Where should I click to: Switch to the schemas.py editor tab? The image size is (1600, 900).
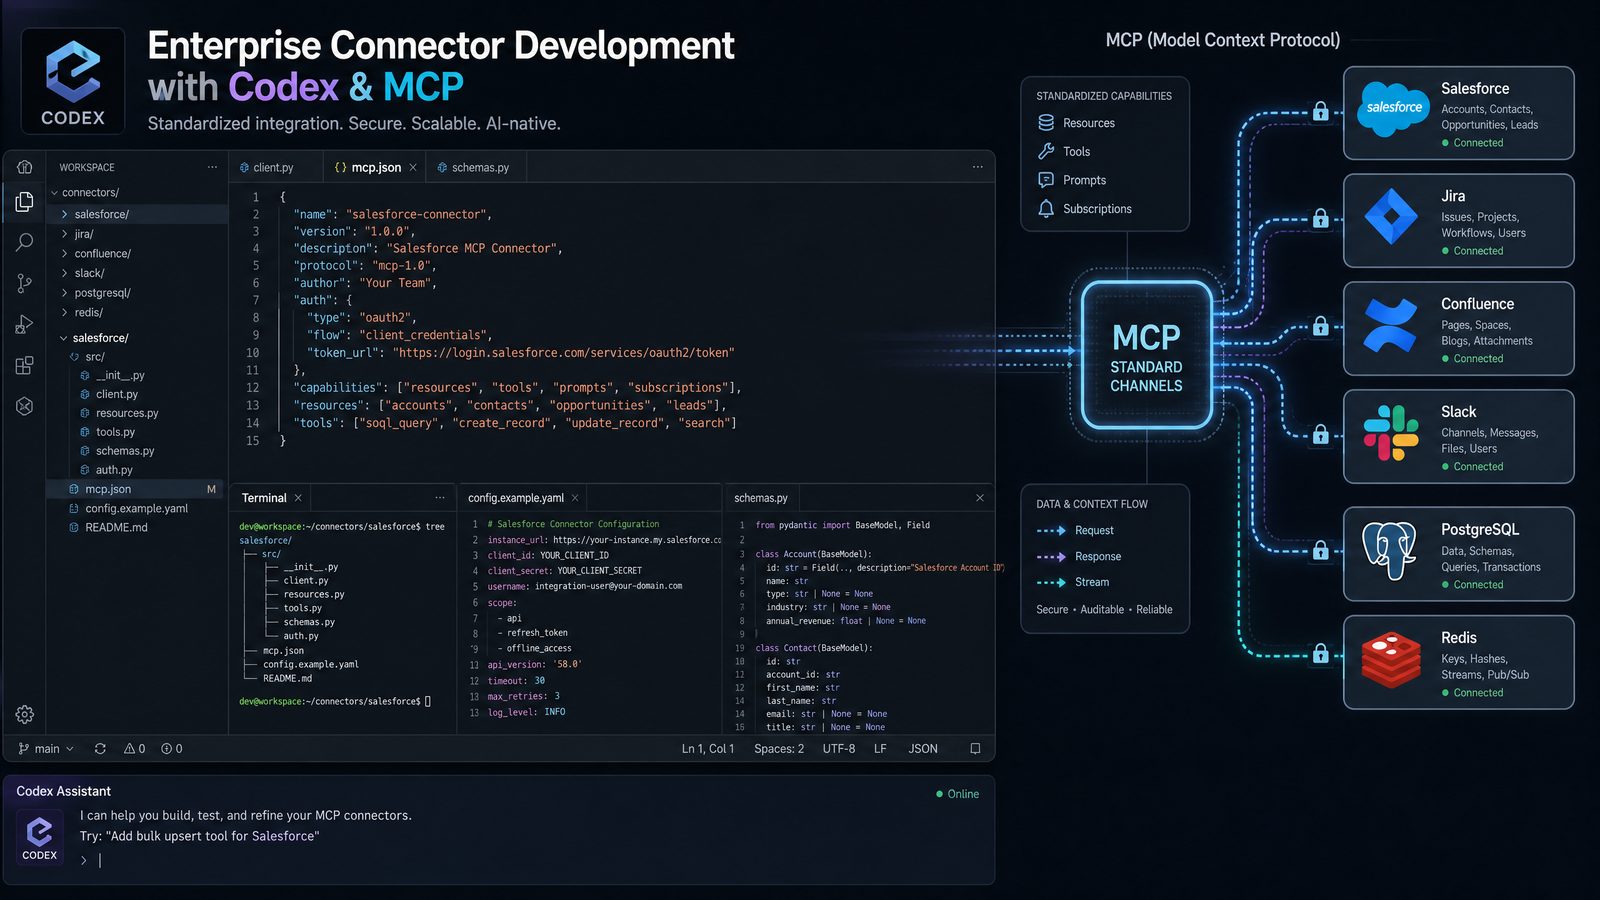pos(474,168)
